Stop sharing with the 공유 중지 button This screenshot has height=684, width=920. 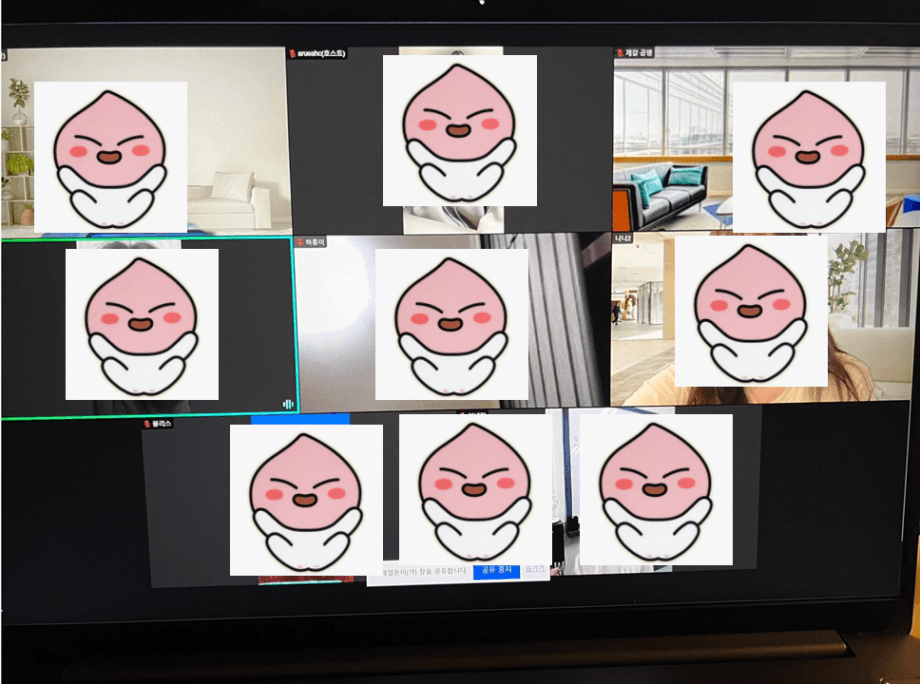496,570
